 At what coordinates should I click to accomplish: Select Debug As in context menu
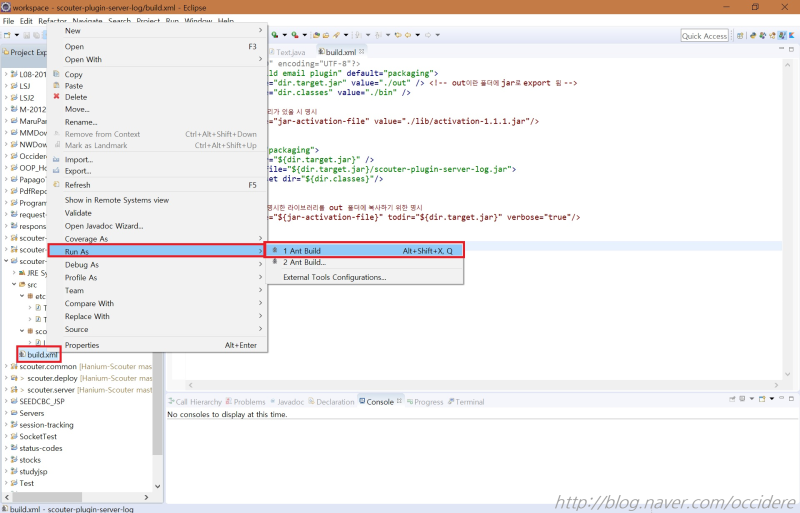157,264
